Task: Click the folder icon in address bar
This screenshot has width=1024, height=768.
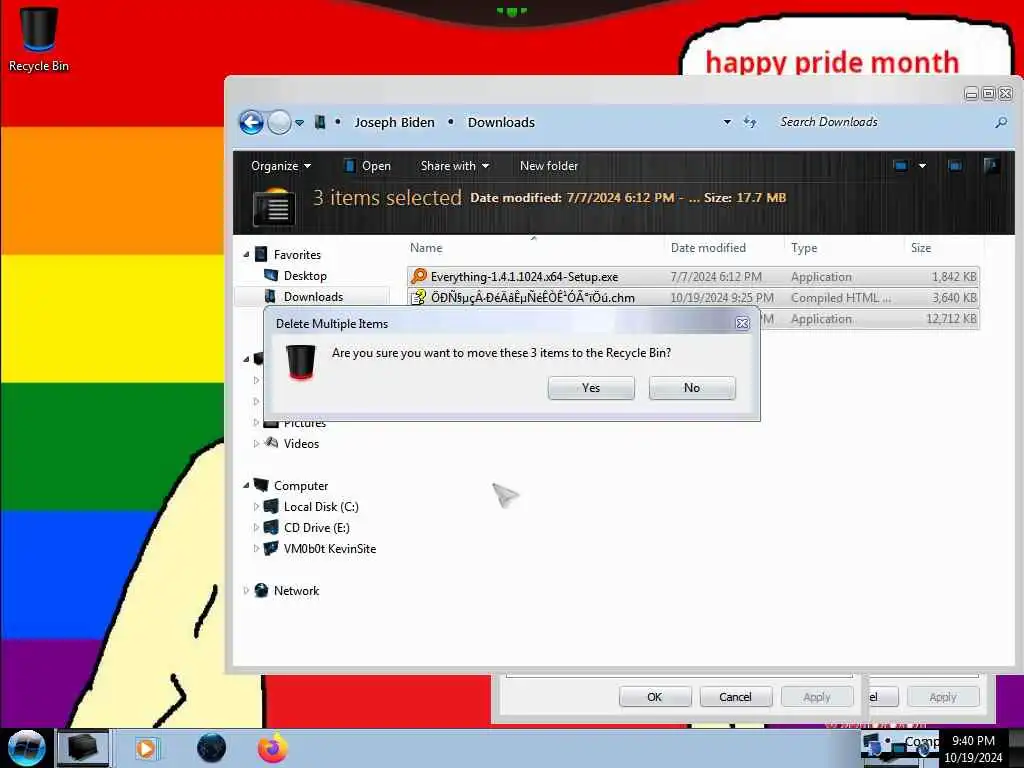Action: pos(320,122)
